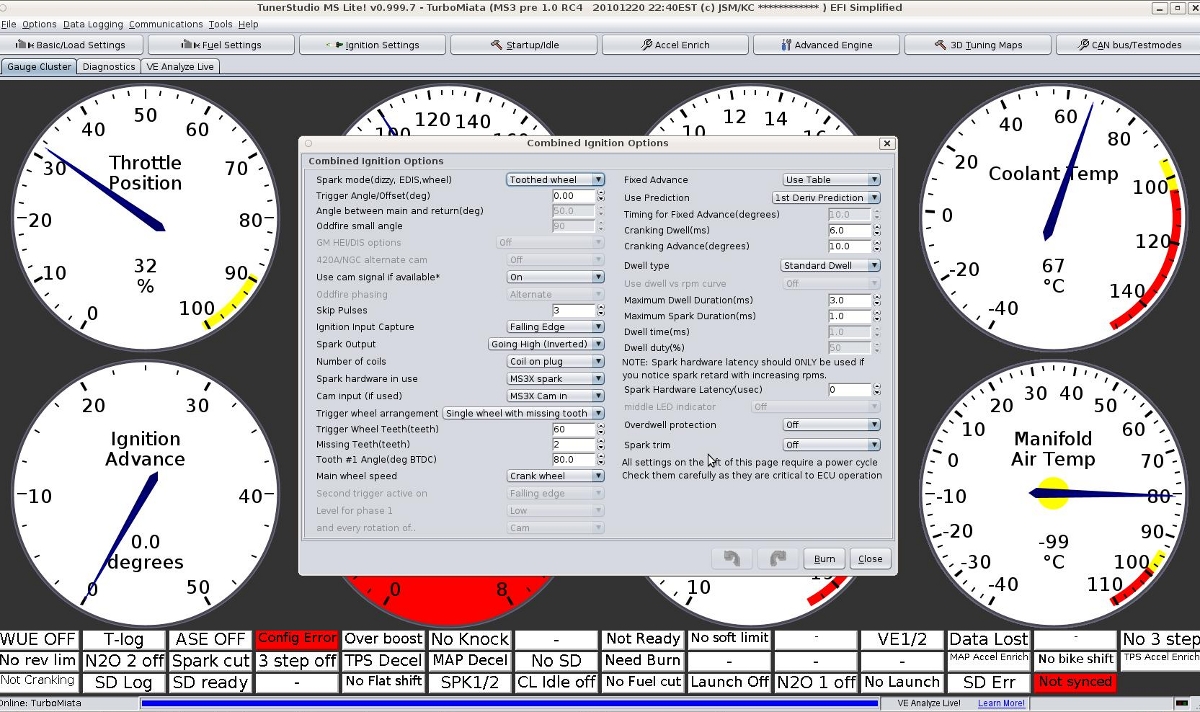Open Startup/Idle settings with hammer icon
Viewport: 1200px width, 712px height.
[525, 45]
